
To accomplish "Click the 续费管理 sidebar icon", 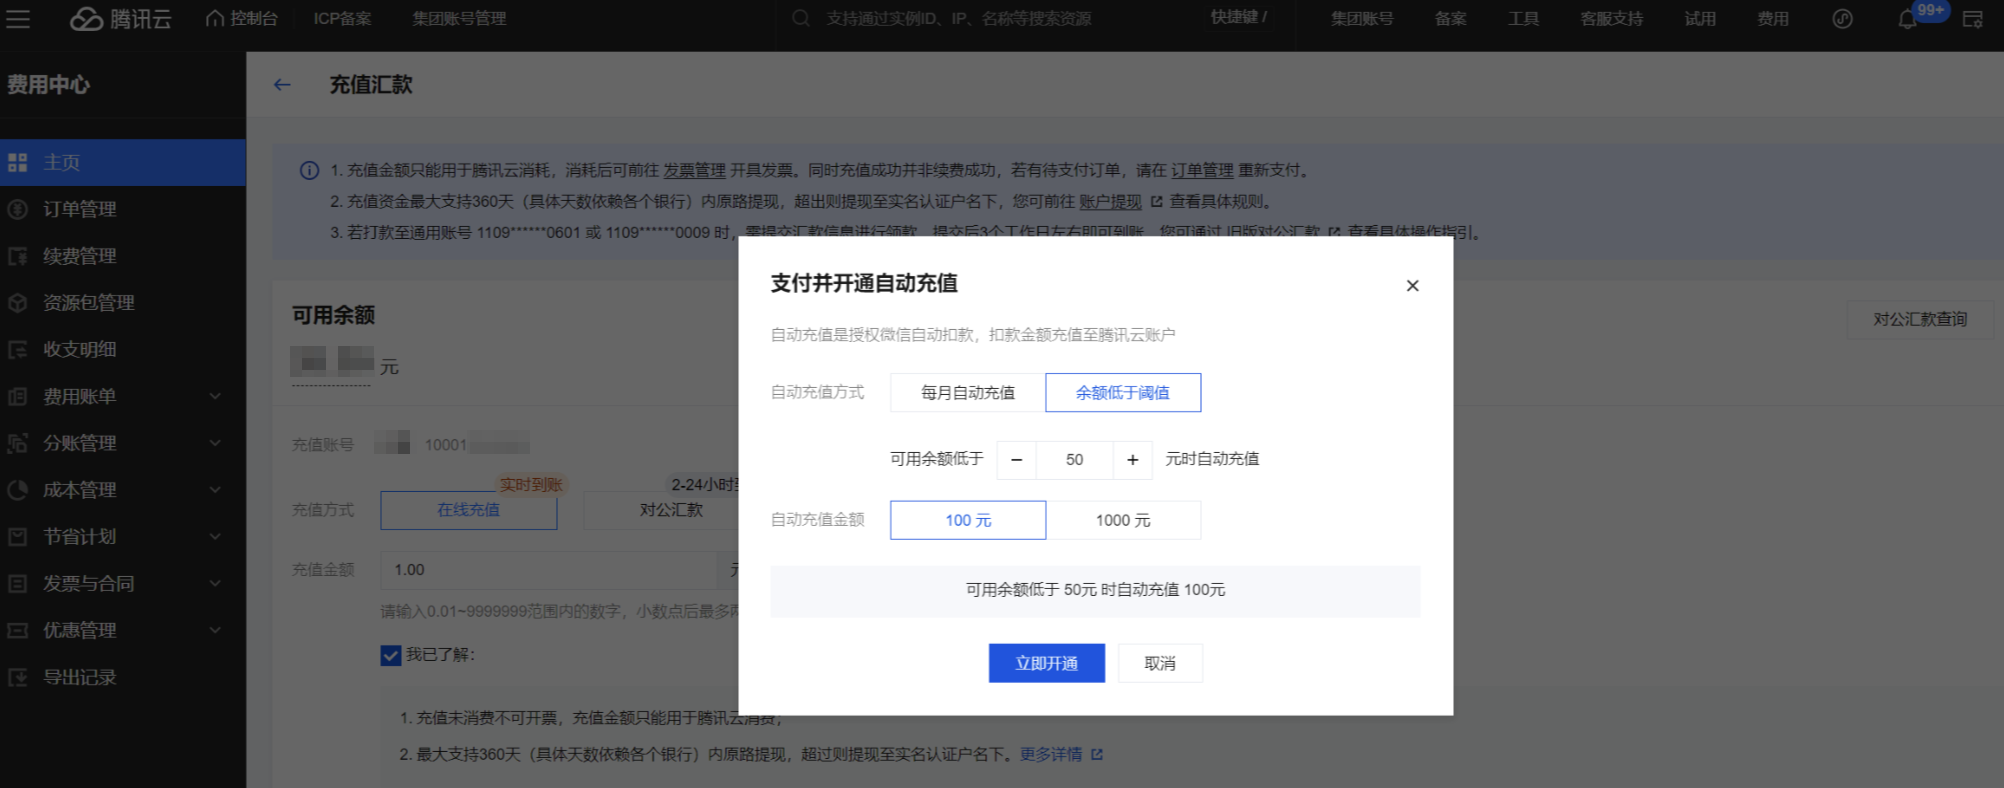I will pos(17,256).
